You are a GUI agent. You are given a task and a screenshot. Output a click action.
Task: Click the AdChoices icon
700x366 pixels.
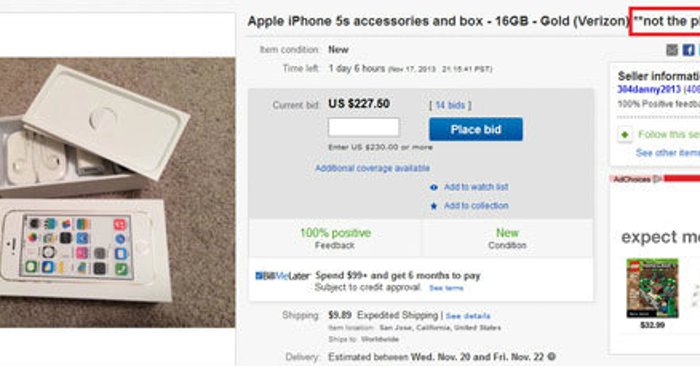(657, 179)
